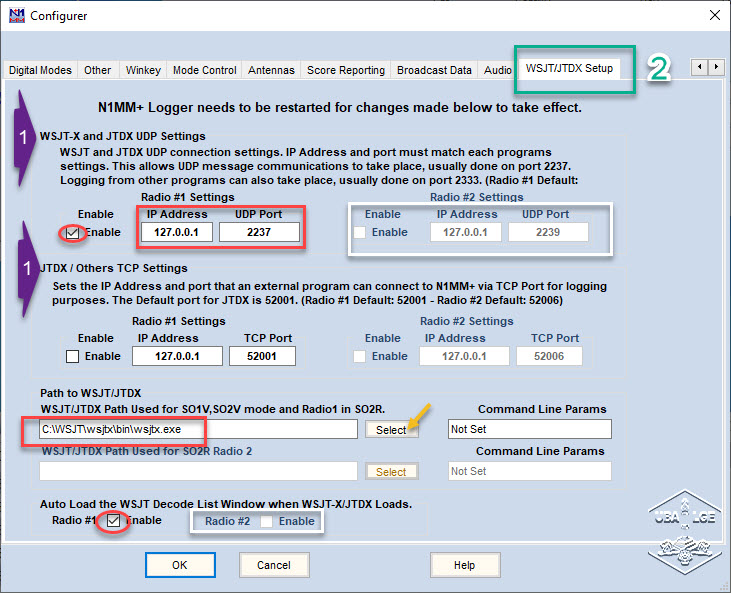Viewport: 731px width, 593px height.
Task: Click TCP Port field showing 52001
Action: [x=262, y=356]
